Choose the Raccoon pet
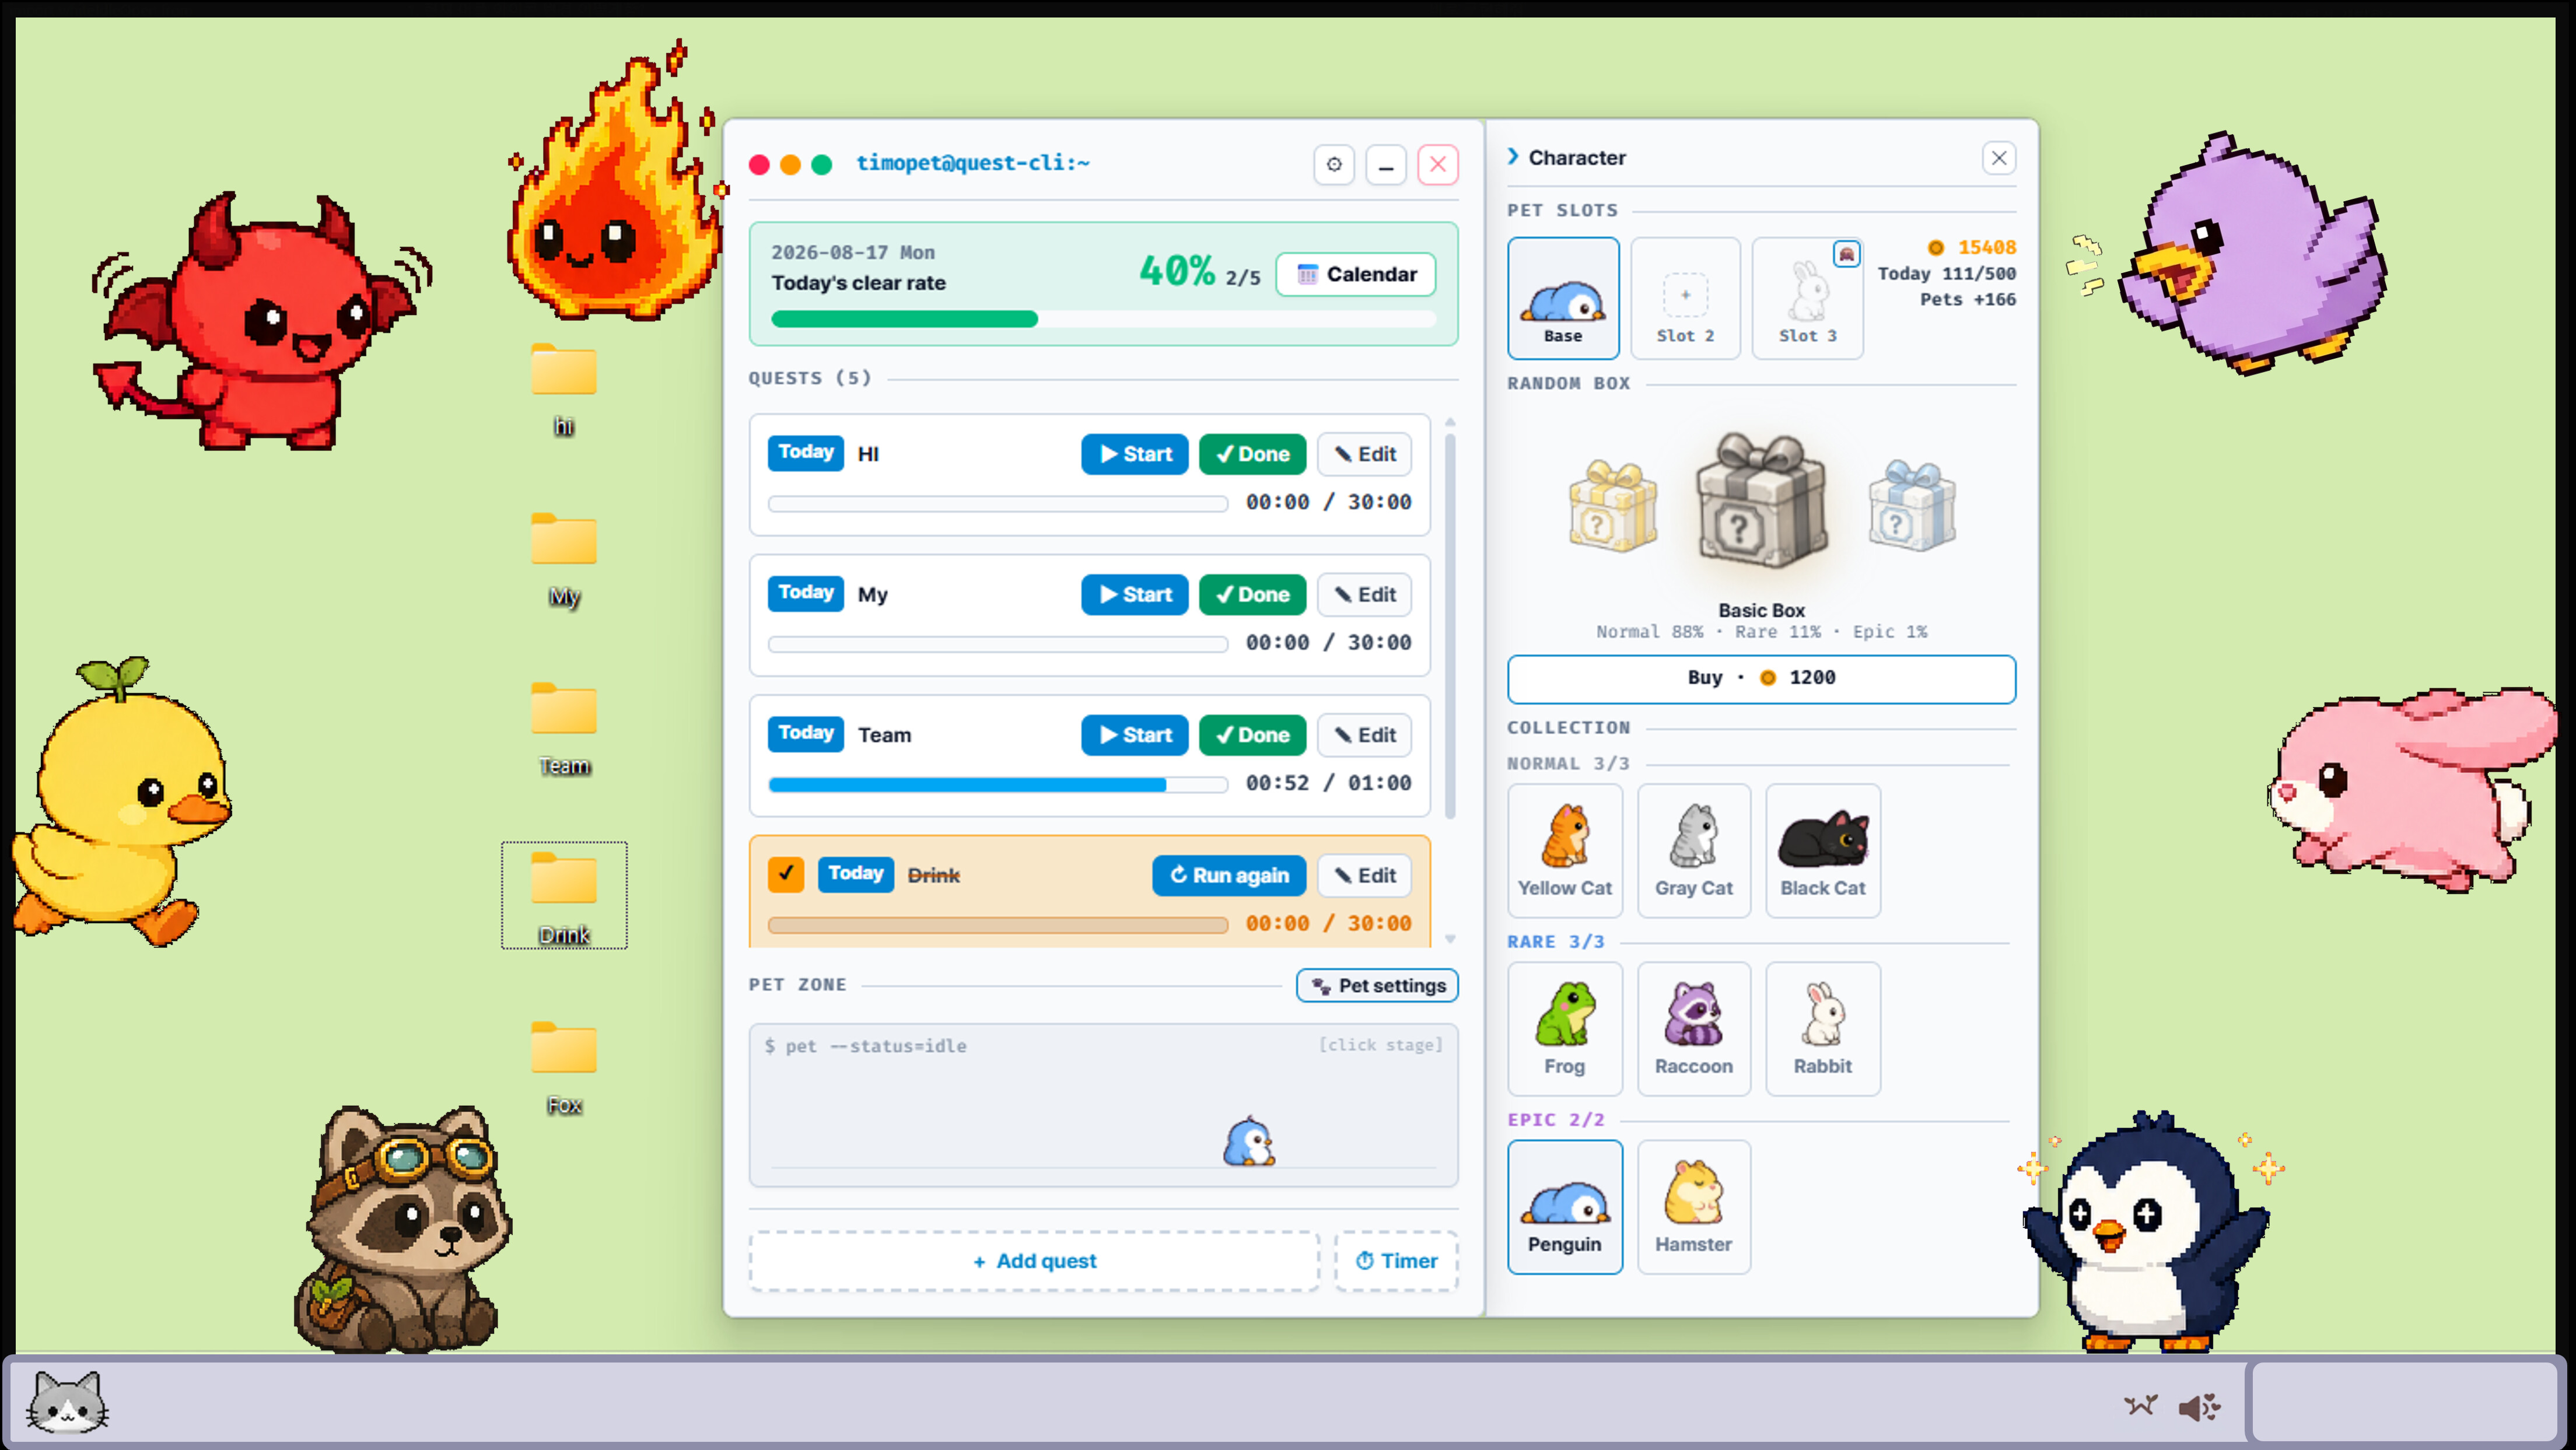 click(x=1694, y=1029)
